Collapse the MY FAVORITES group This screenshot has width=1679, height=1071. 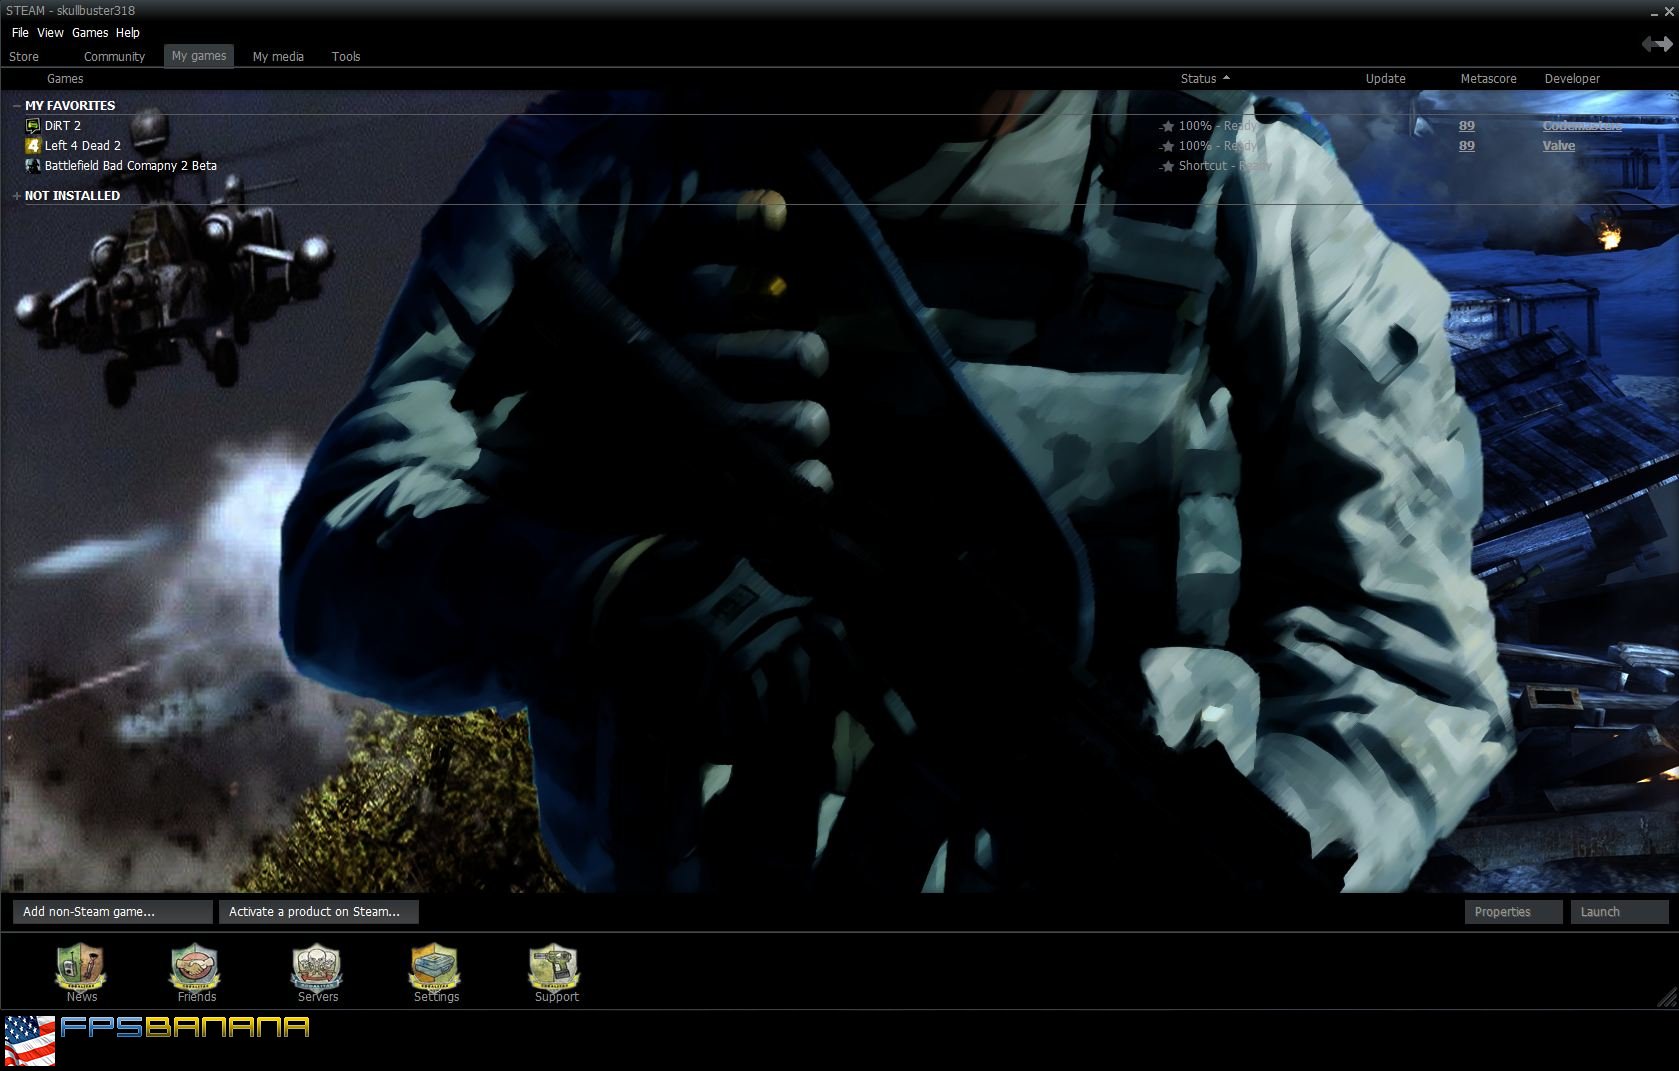point(16,106)
